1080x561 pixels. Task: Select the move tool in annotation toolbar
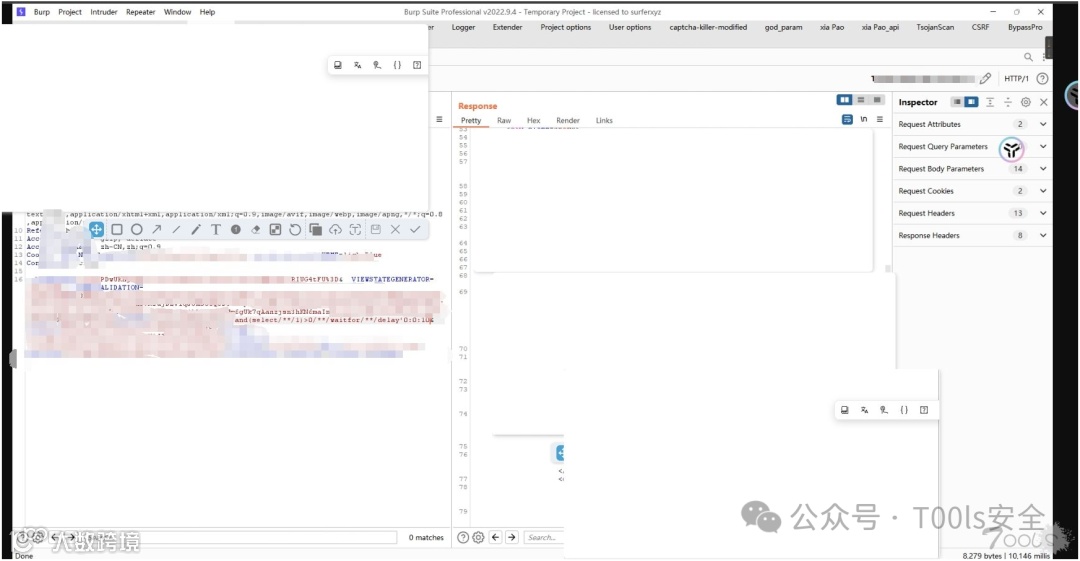(x=96, y=230)
